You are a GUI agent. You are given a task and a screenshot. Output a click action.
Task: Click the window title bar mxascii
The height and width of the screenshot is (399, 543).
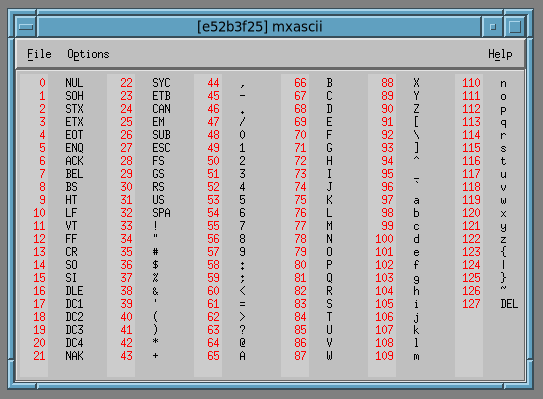(259, 27)
